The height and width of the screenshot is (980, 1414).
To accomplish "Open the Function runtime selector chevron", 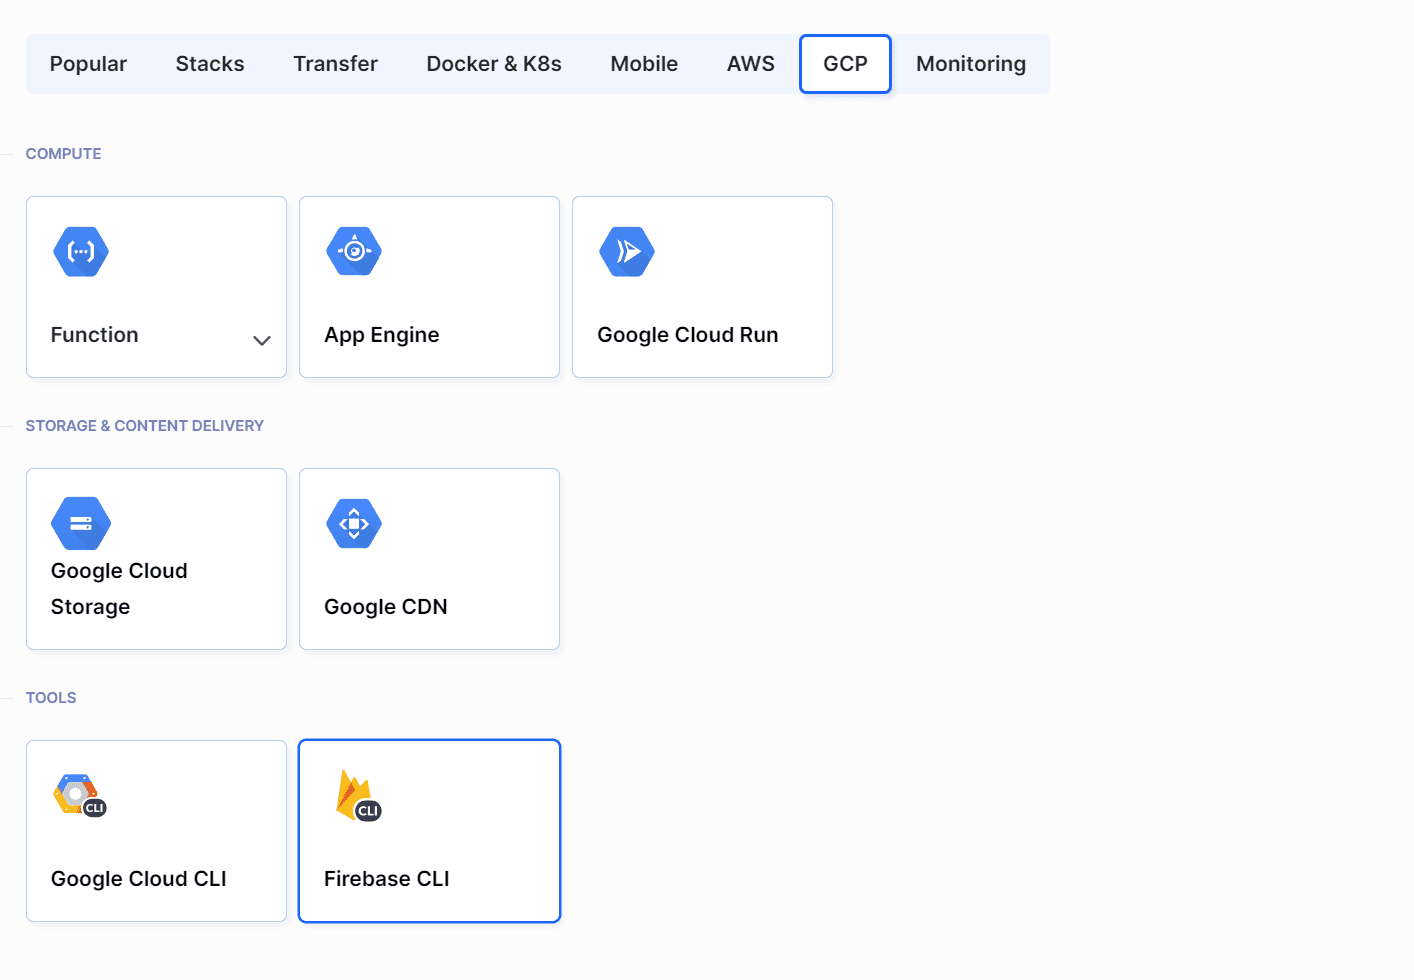I will pos(262,341).
